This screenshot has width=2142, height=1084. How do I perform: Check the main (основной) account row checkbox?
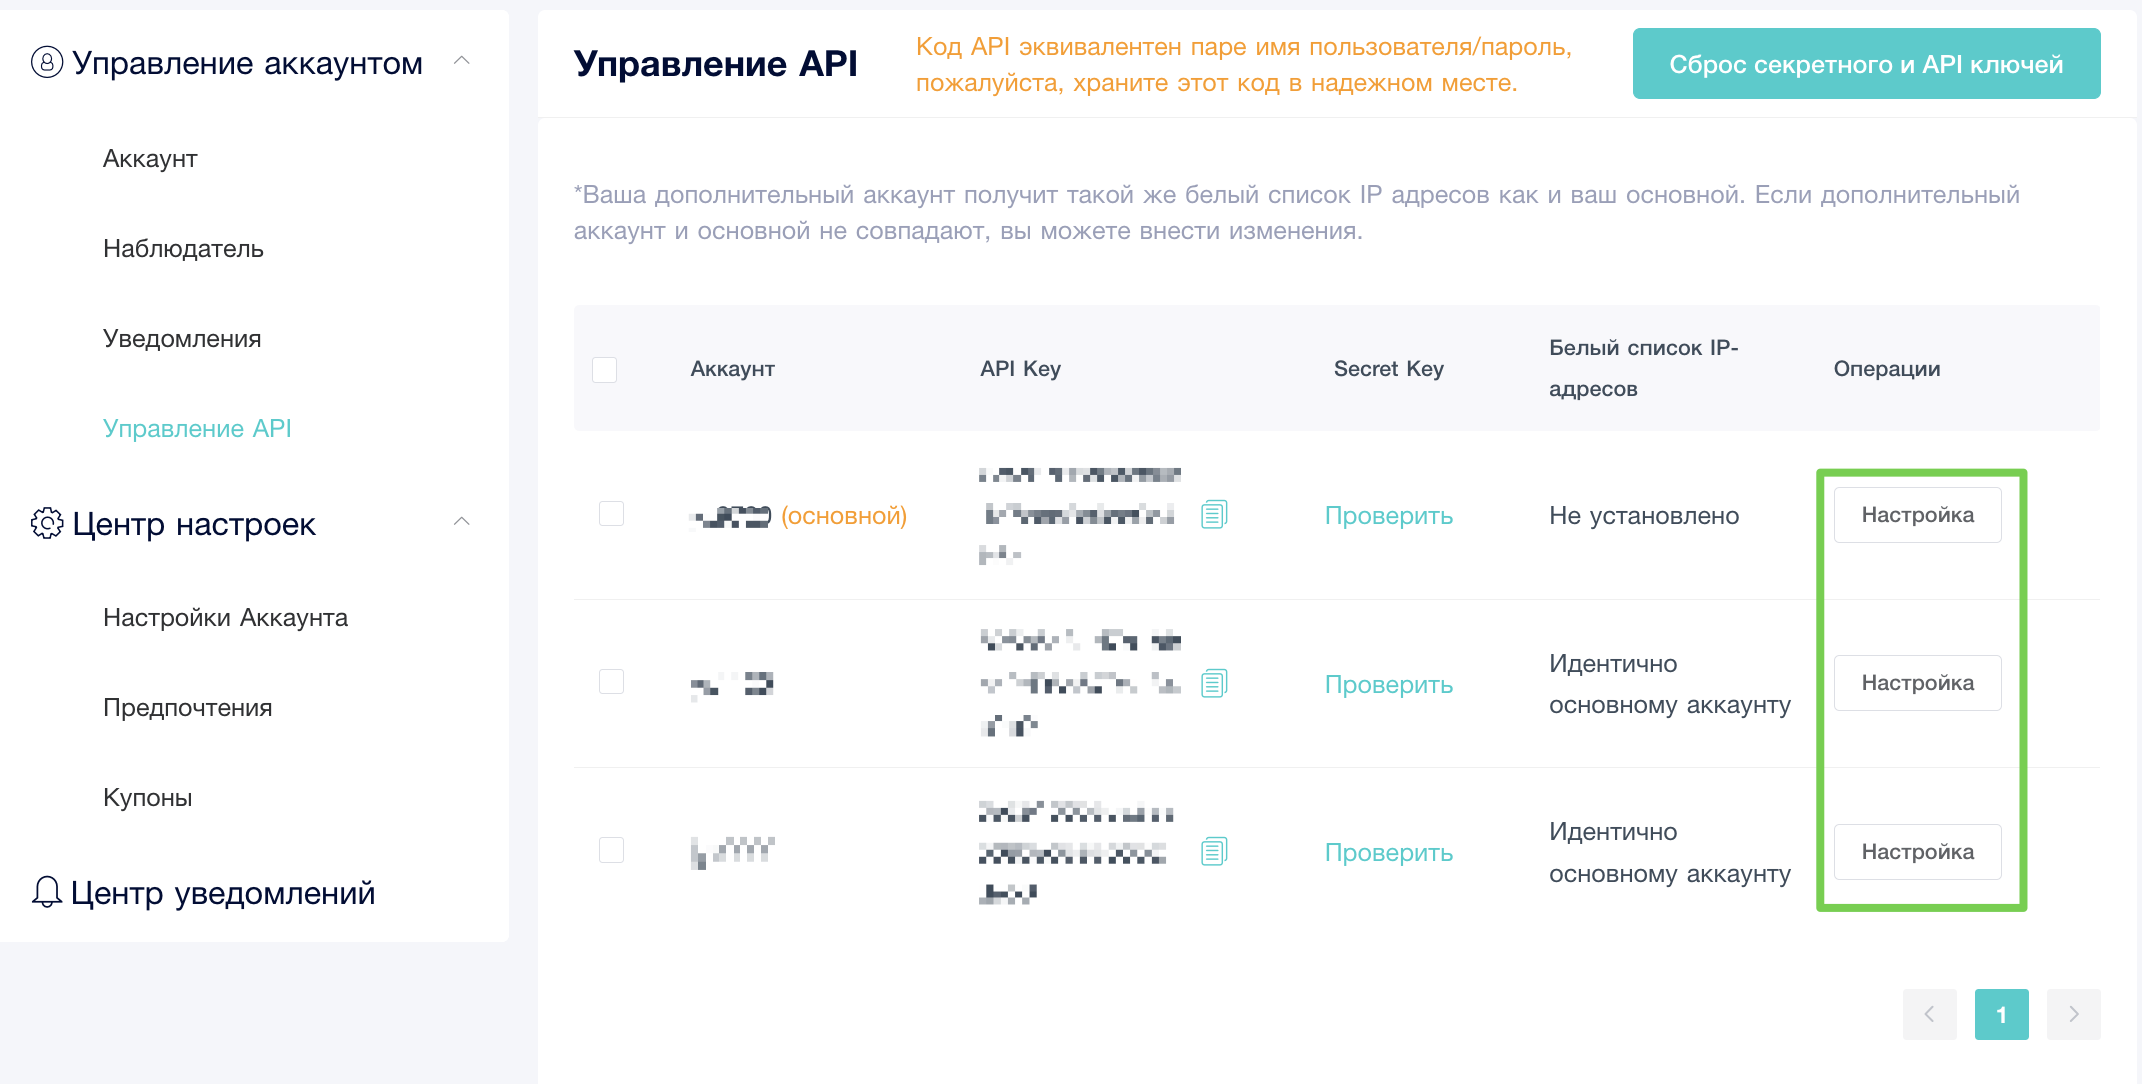[x=611, y=514]
